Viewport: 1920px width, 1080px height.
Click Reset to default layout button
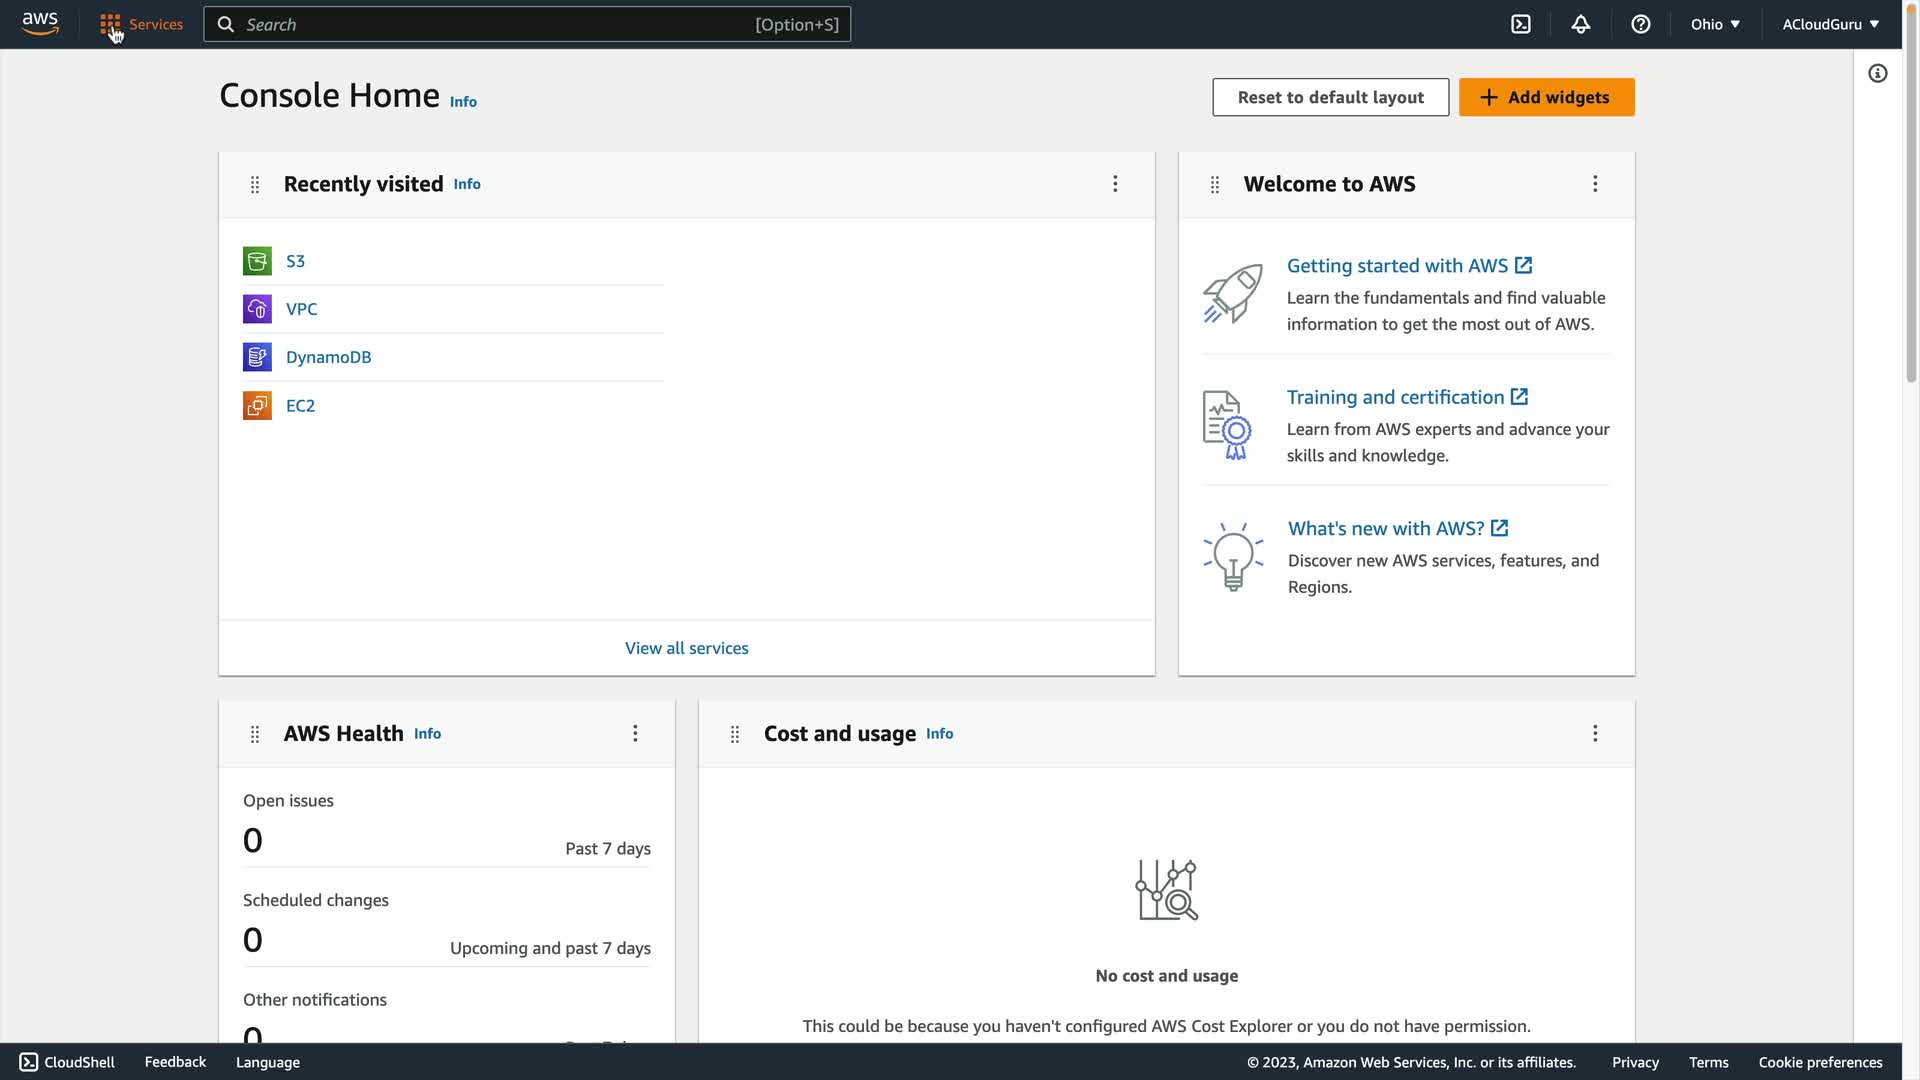pyautogui.click(x=1330, y=97)
